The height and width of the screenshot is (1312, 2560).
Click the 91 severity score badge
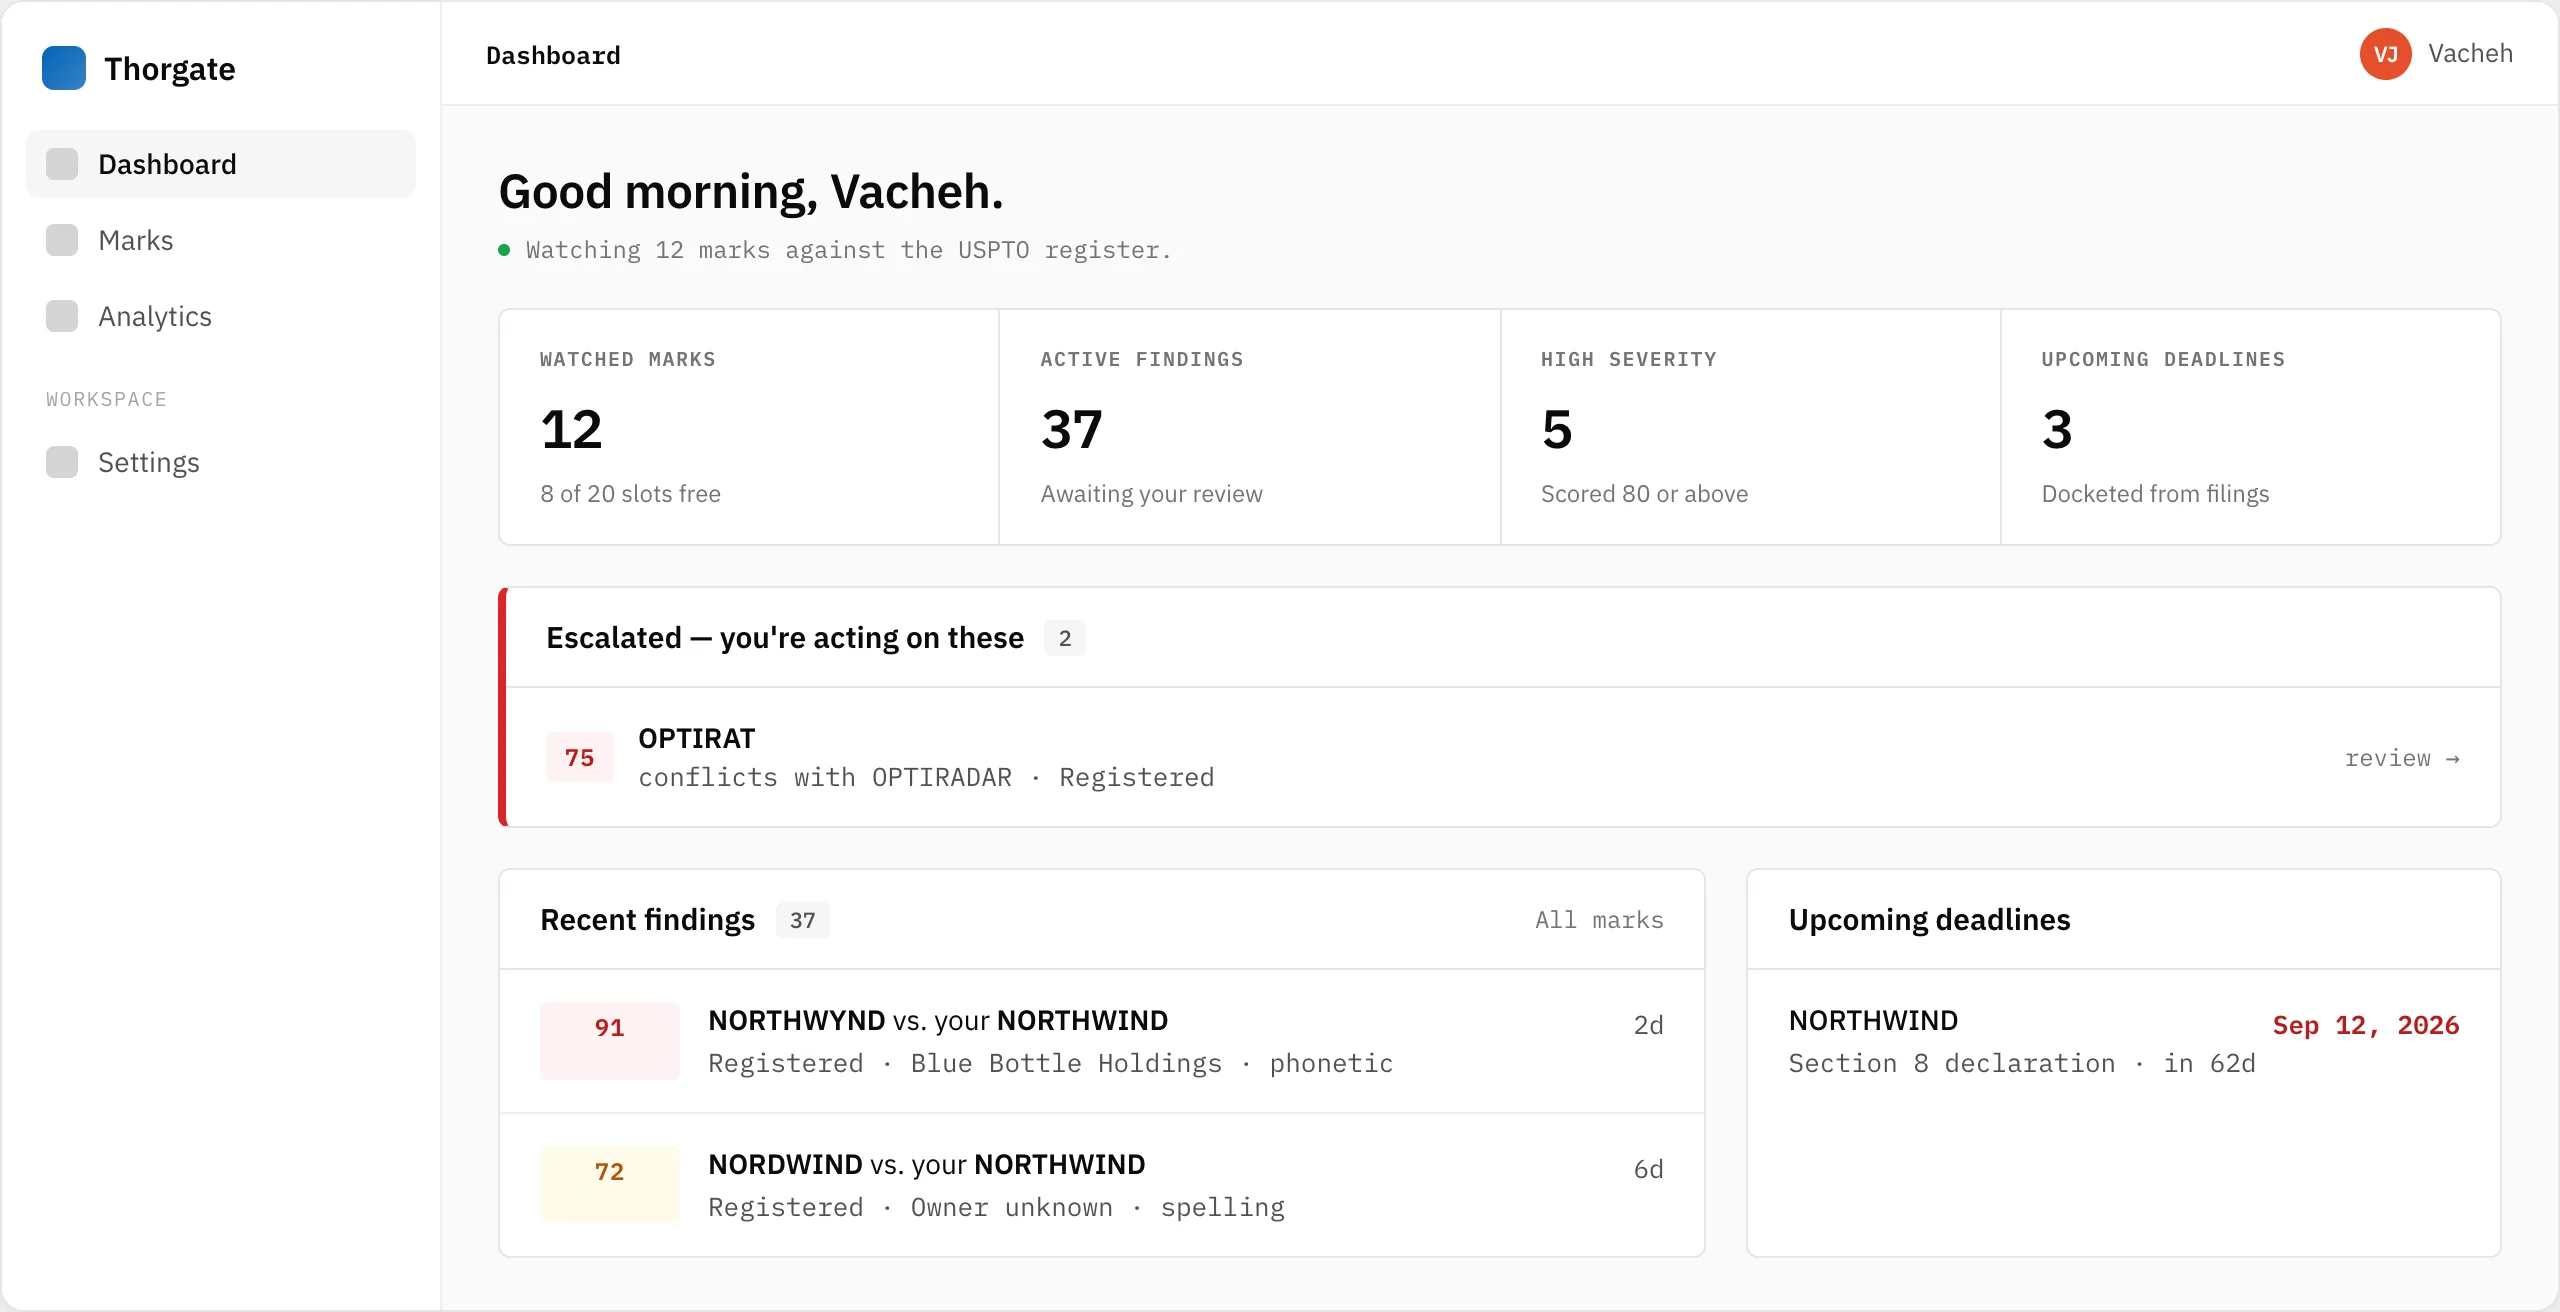pos(610,1041)
